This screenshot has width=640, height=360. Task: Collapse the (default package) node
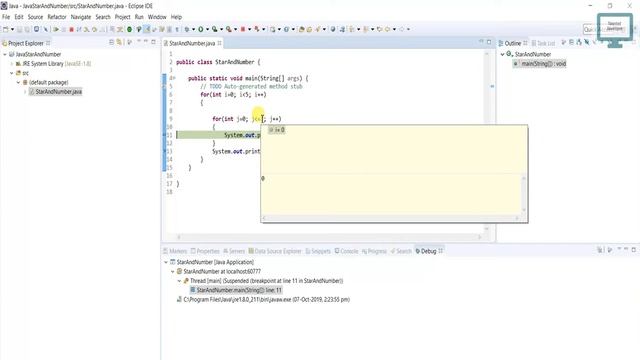18,82
